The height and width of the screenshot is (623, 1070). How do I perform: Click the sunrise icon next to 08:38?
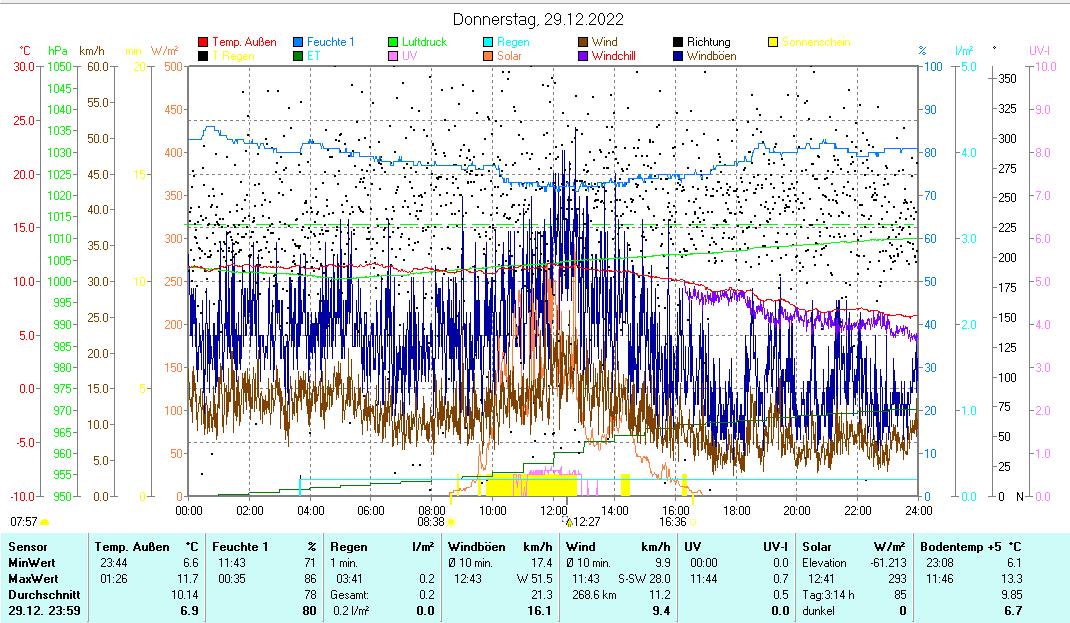click(451, 521)
